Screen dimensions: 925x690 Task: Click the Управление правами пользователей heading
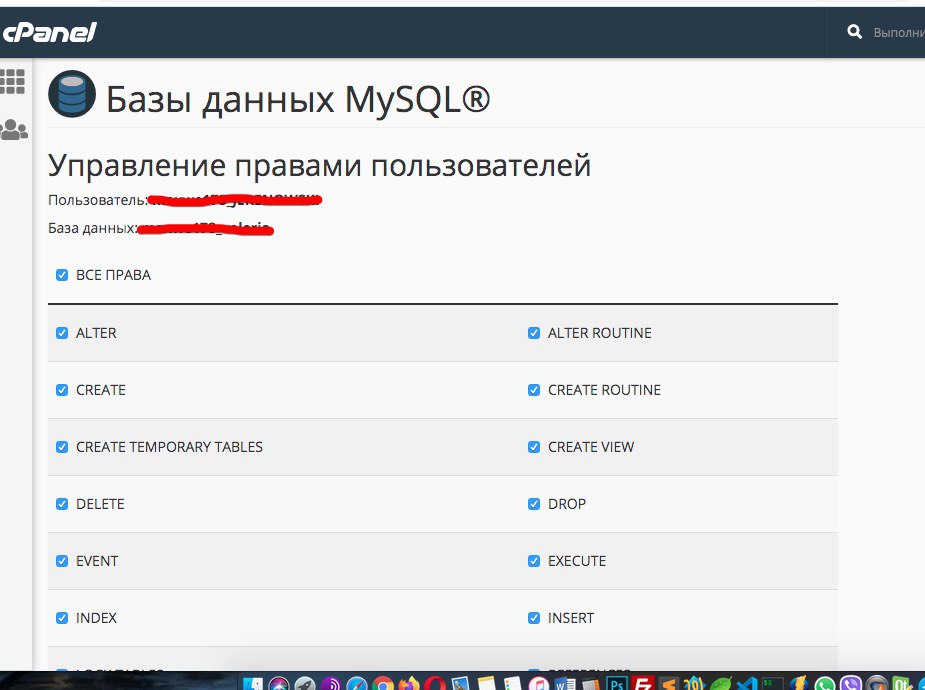(319, 165)
